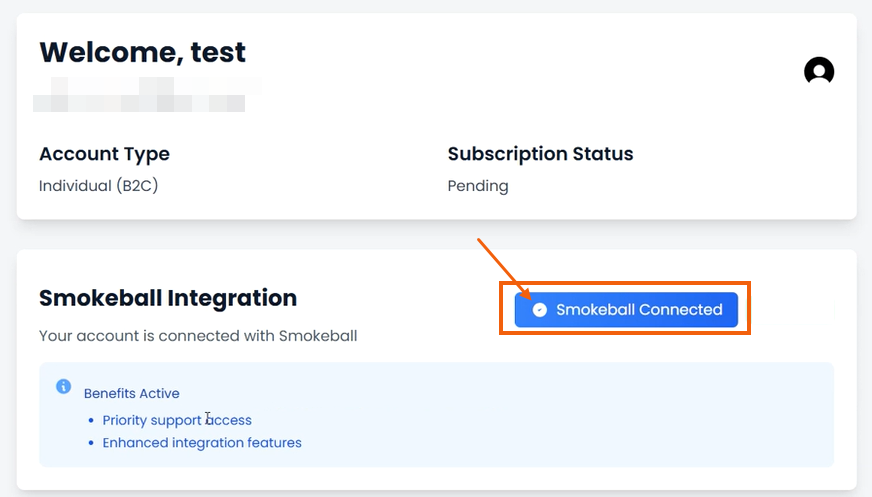
Task: Open the user profile avatar icon
Action: [819, 71]
